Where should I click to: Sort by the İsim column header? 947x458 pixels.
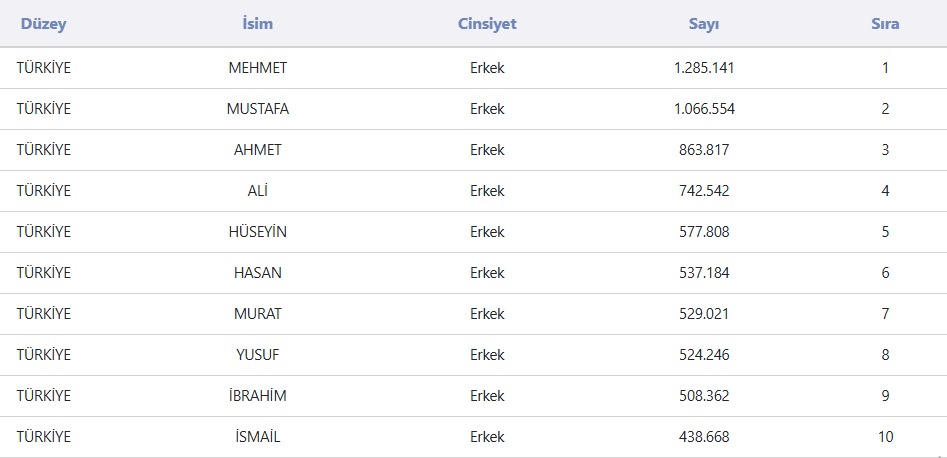tap(257, 24)
